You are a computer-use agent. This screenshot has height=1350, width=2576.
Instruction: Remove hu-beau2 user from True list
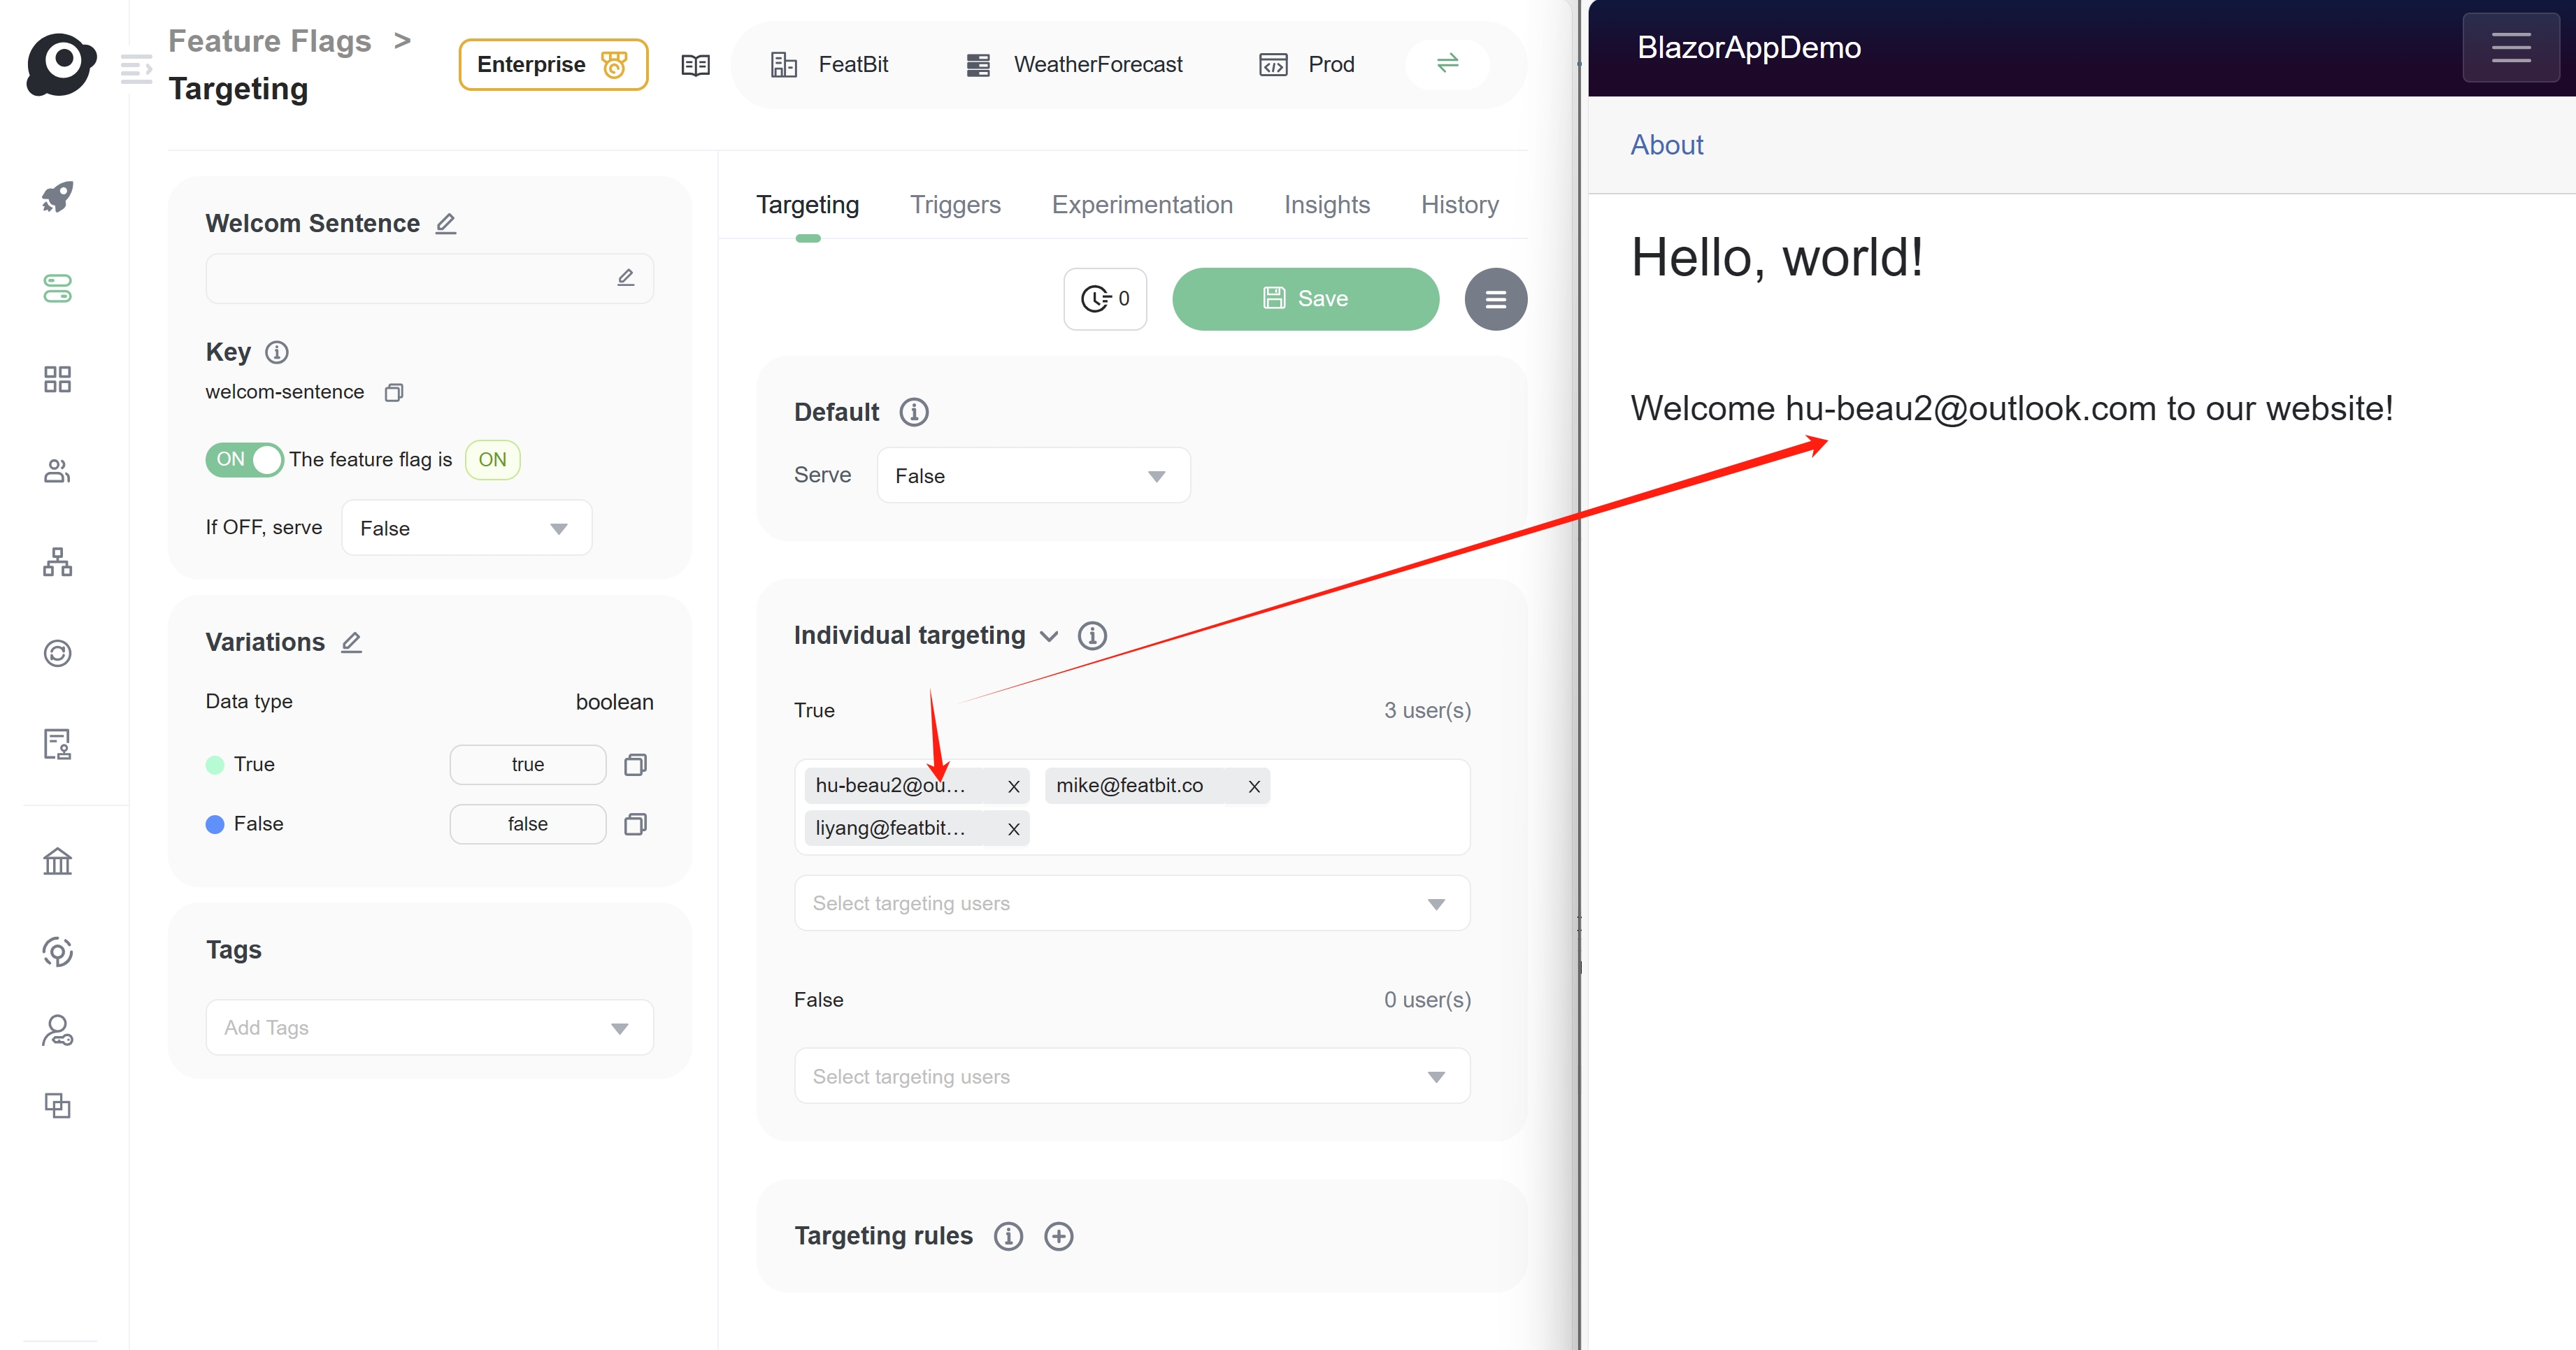click(1013, 787)
